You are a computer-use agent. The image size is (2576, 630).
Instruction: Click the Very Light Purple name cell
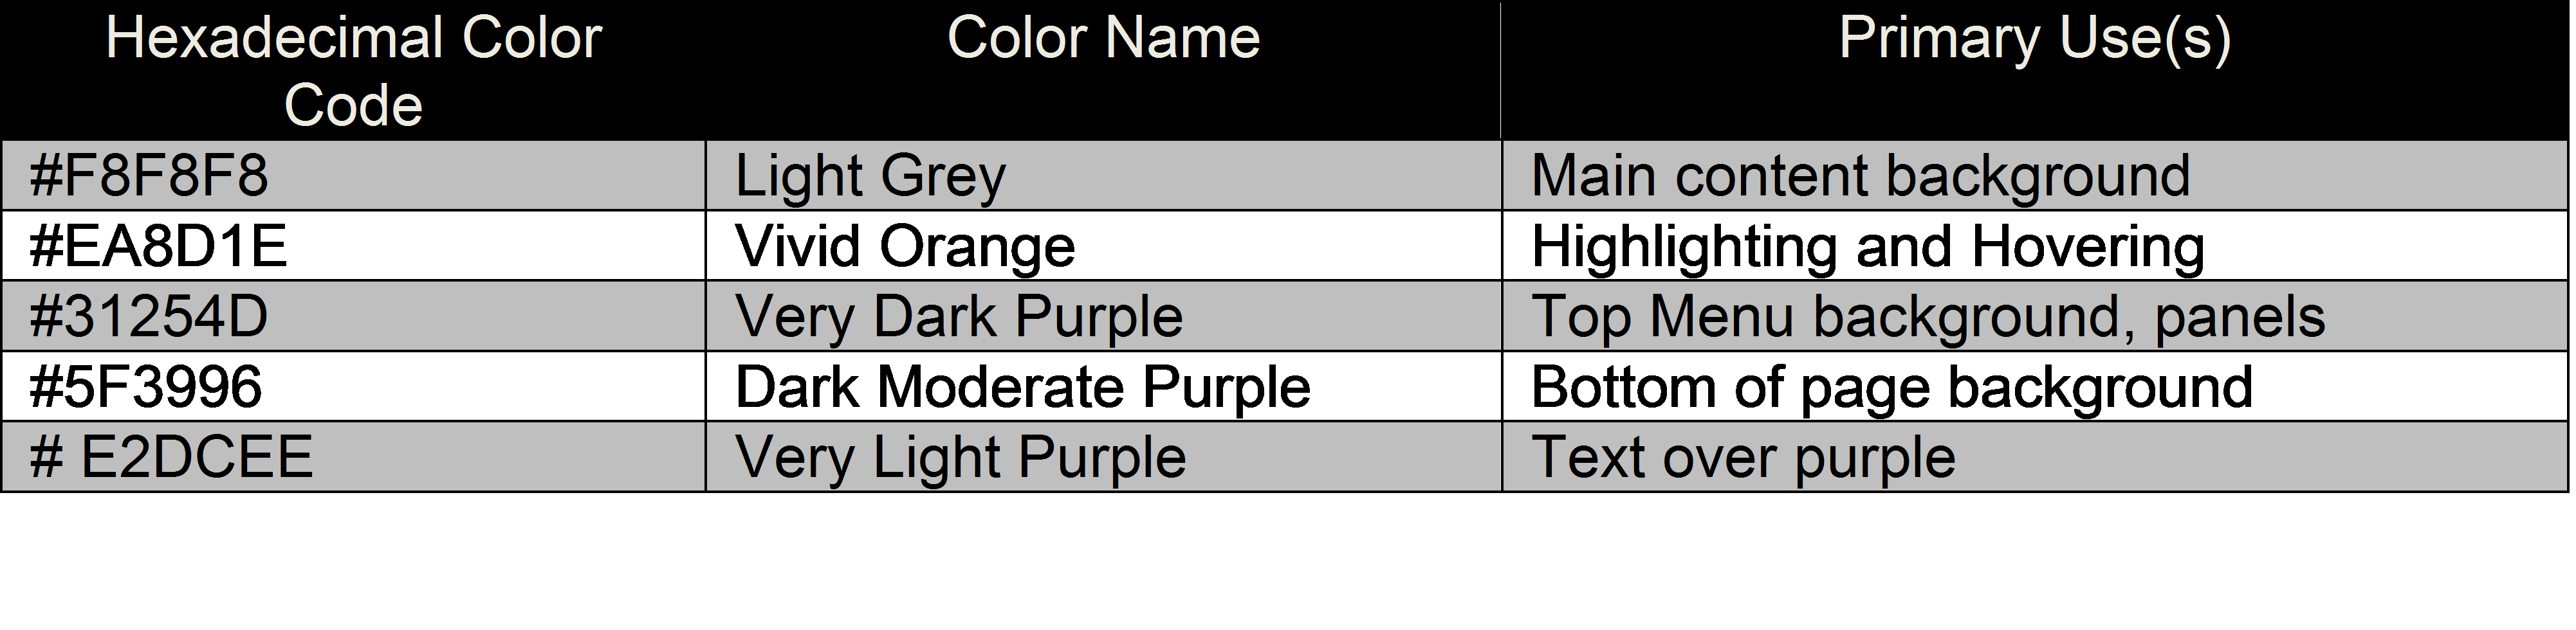point(960,458)
